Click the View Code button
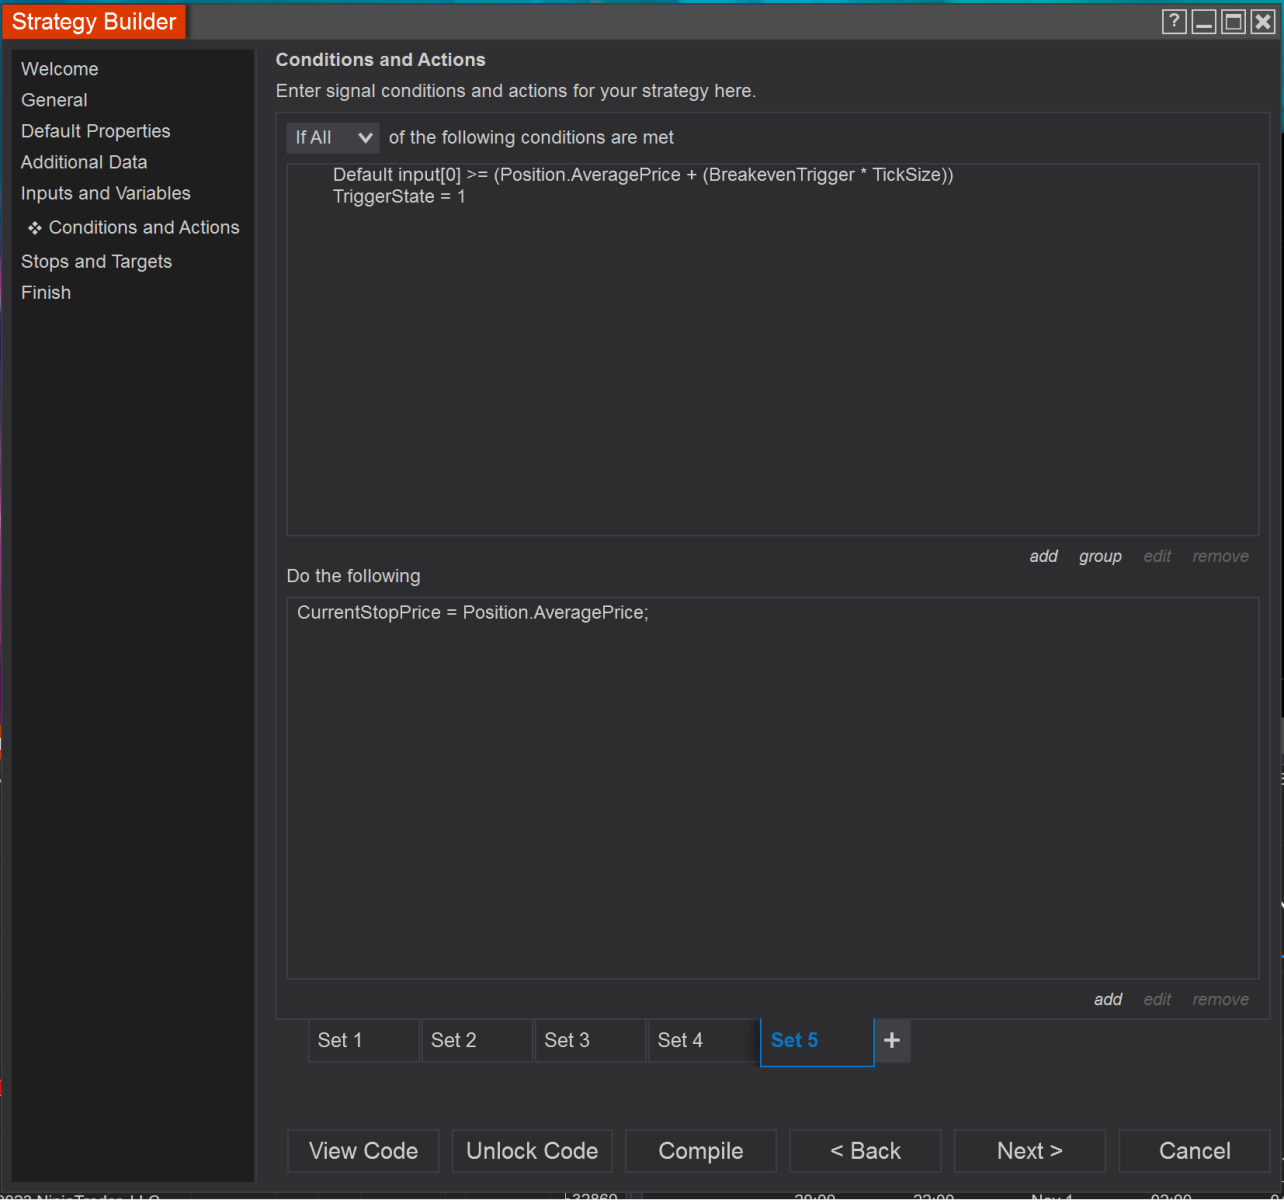The height and width of the screenshot is (1200, 1284). (x=363, y=1151)
